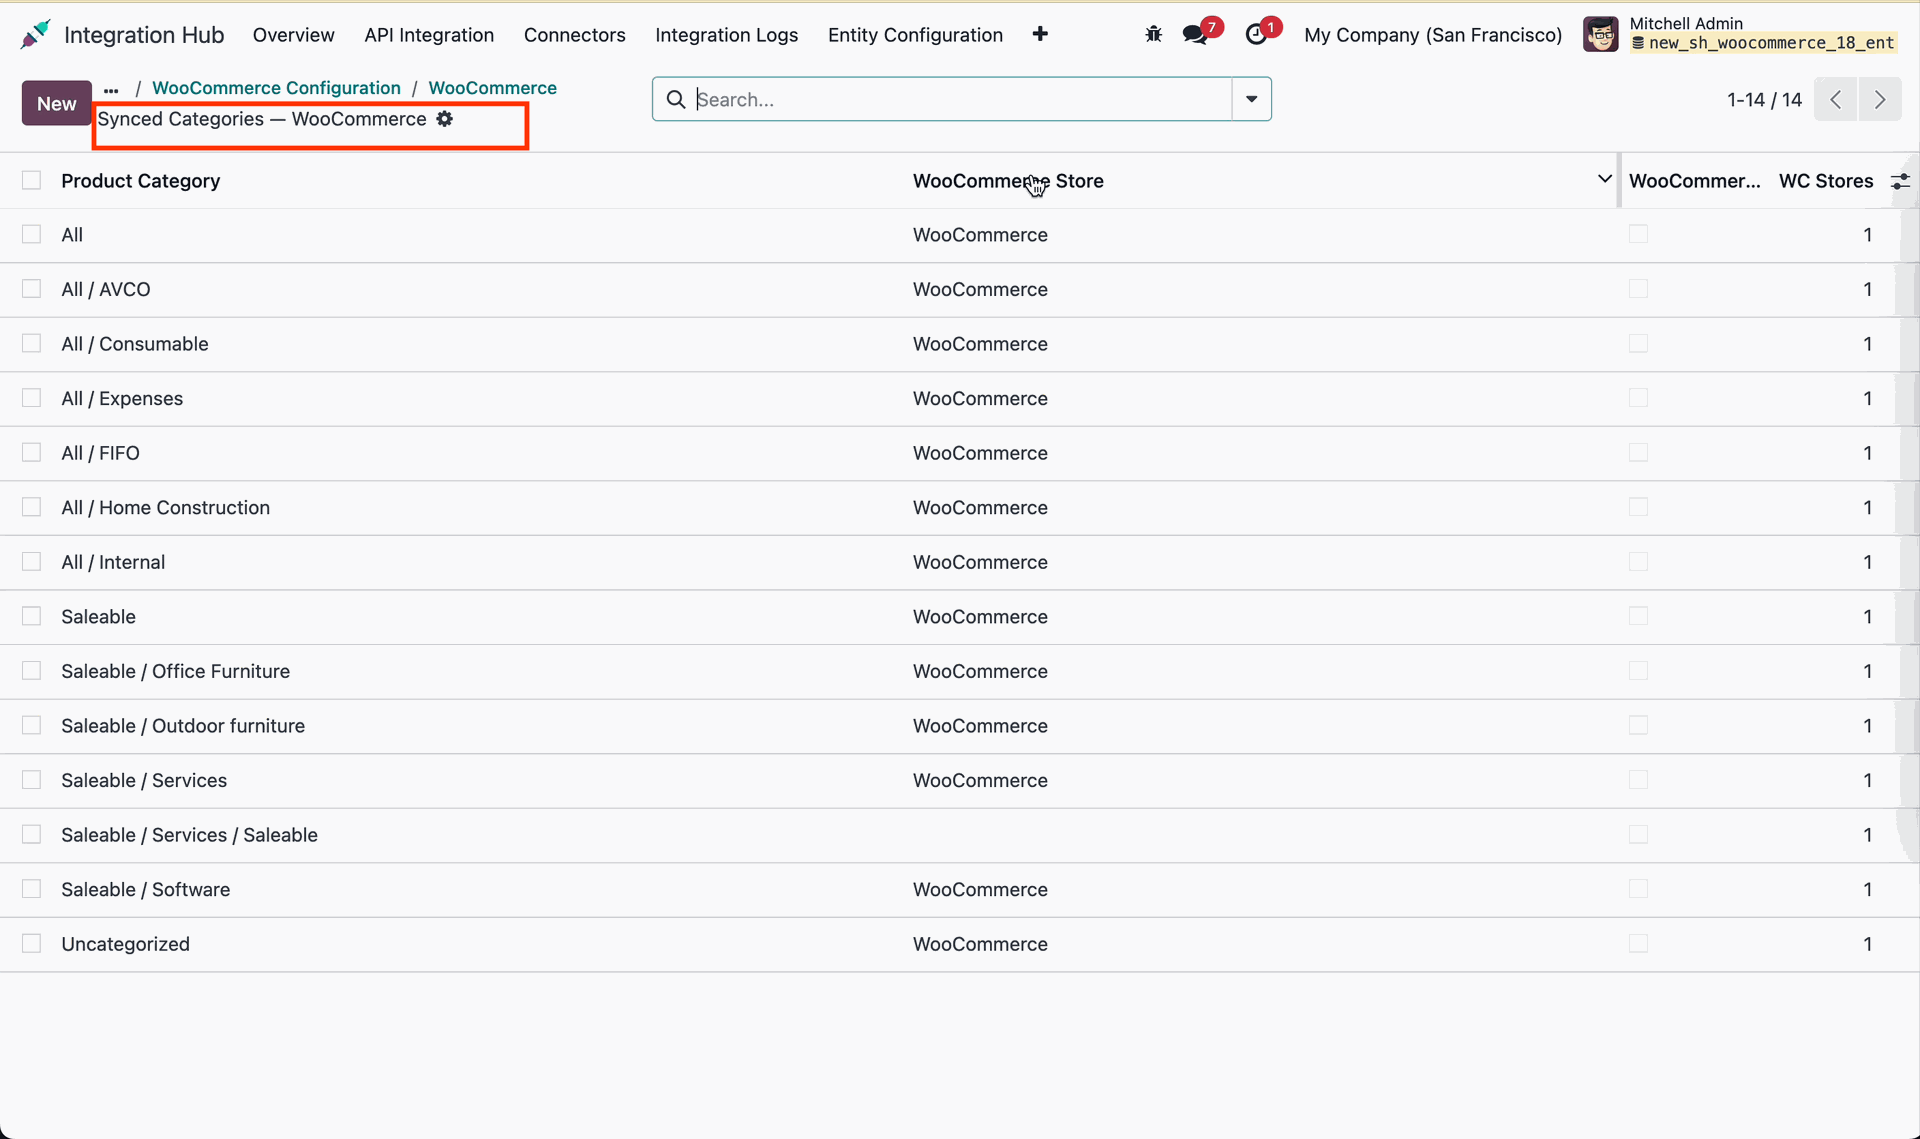Click WooCommerce store cell for All / FIFO
Image resolution: width=1920 pixels, height=1139 pixels.
(x=980, y=453)
